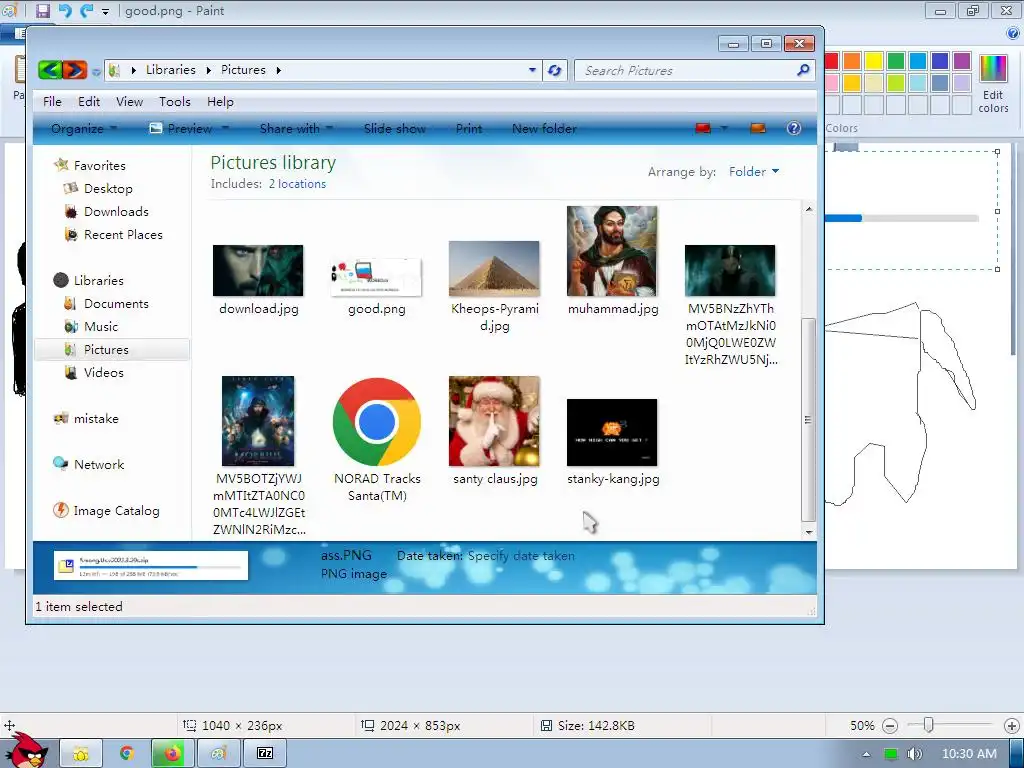Open Edit colors in Paint

click(993, 84)
